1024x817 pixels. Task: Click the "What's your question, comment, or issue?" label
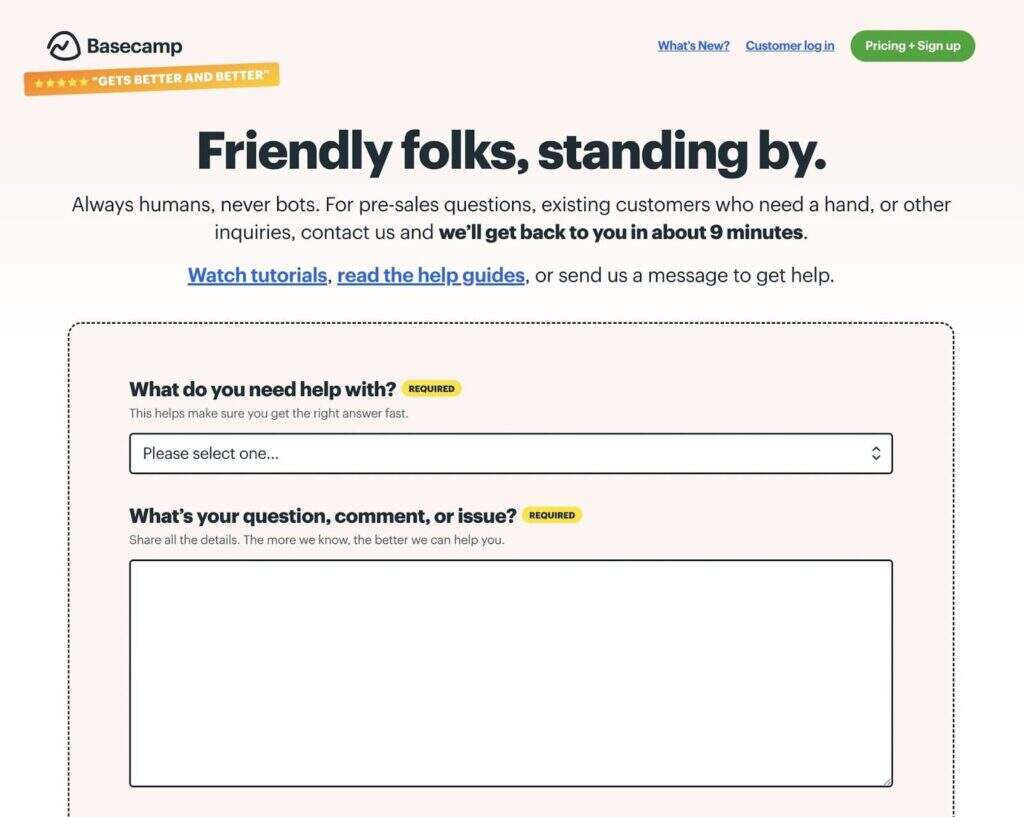click(322, 516)
